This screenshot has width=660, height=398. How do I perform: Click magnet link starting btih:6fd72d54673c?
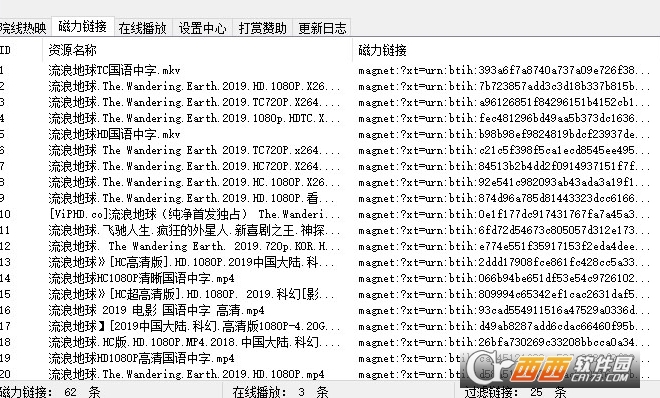(504, 230)
